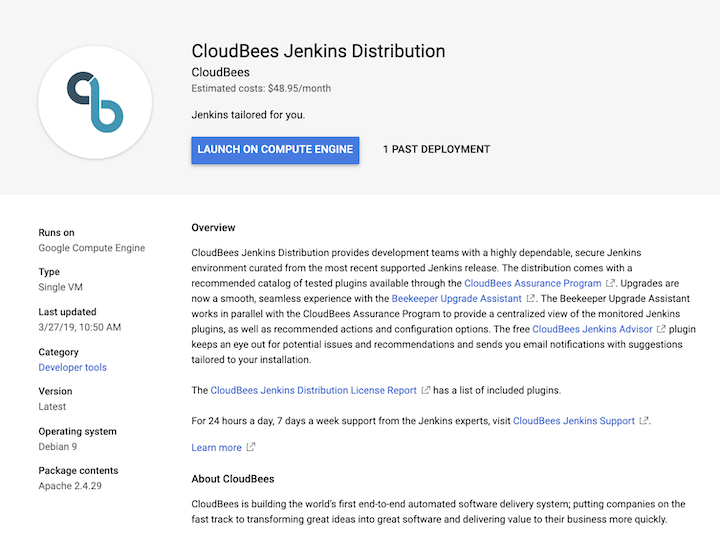The image size is (720, 538).
Task: Select the Developer tools category link
Action: tap(73, 367)
